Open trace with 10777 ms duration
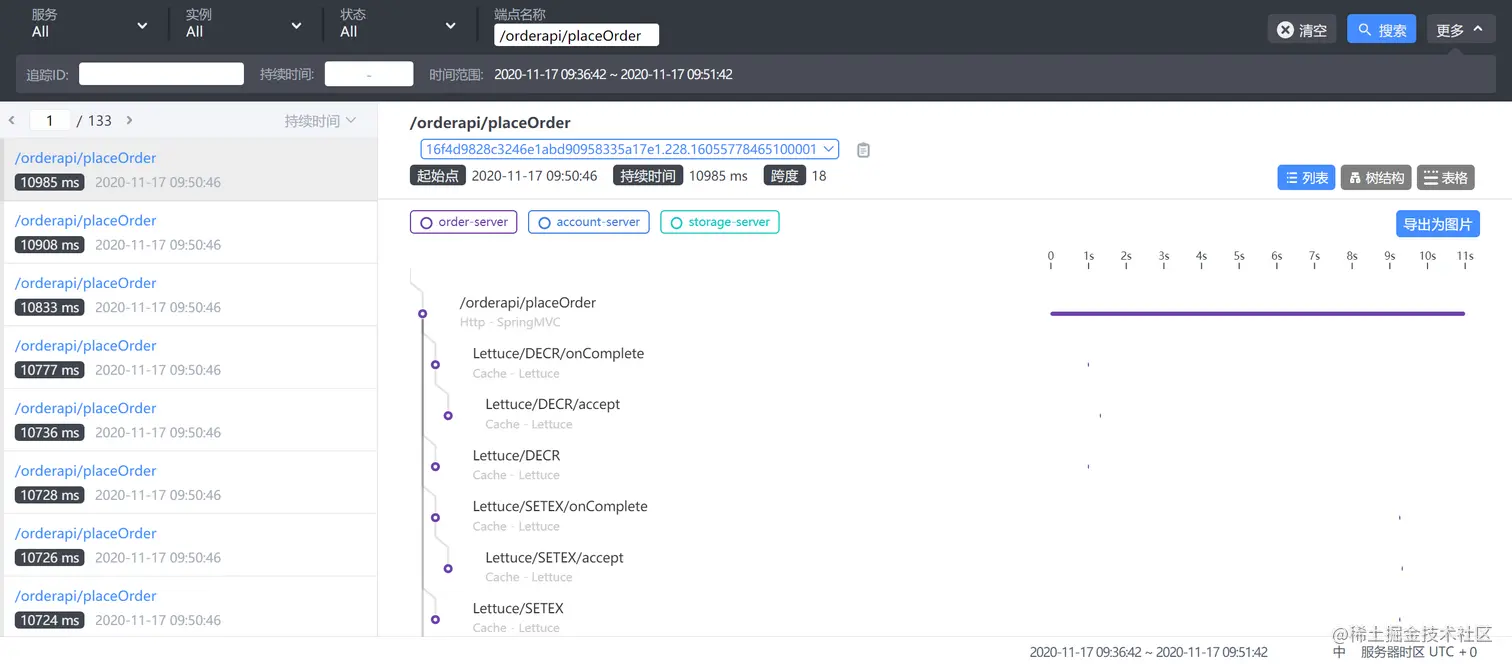The height and width of the screenshot is (664, 1512). 190,357
